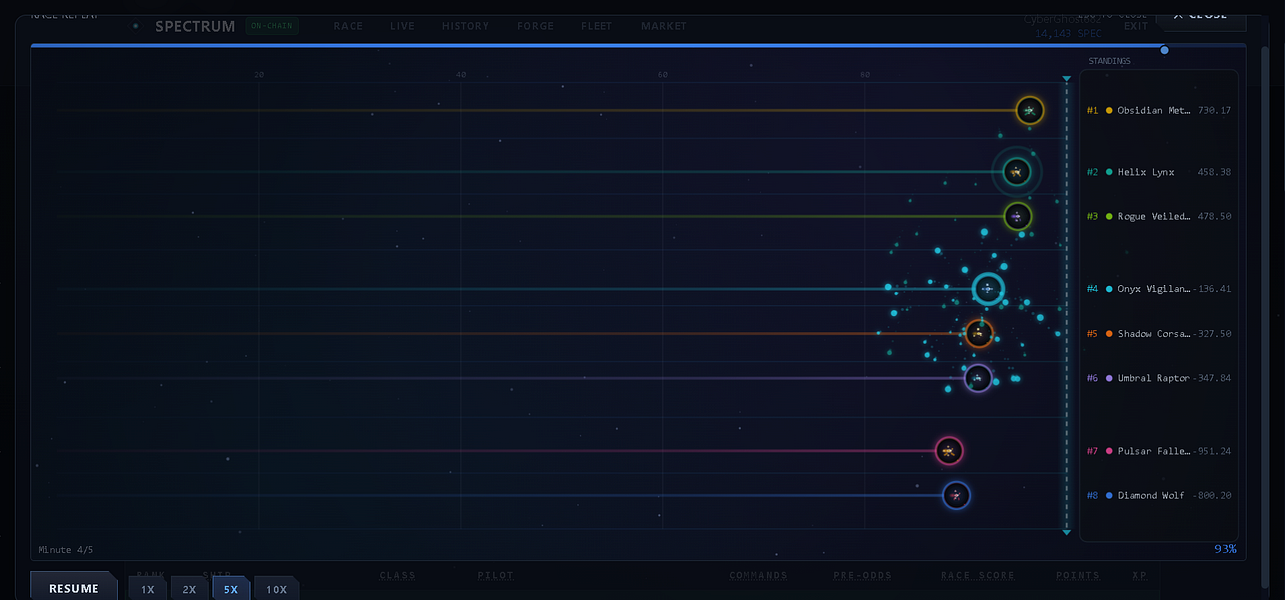Switch to the MARKET tab
Screen dimensions: 1285x600
coord(664,26)
